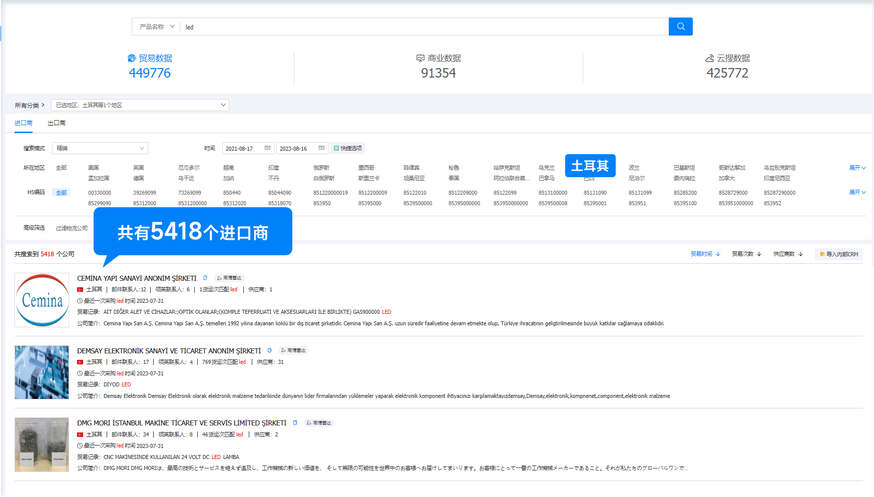Image resolution: width=874 pixels, height=497 pixels.
Task: Click the clock icon in CEMİNA's latest-purchase line
Action: click(x=80, y=300)
